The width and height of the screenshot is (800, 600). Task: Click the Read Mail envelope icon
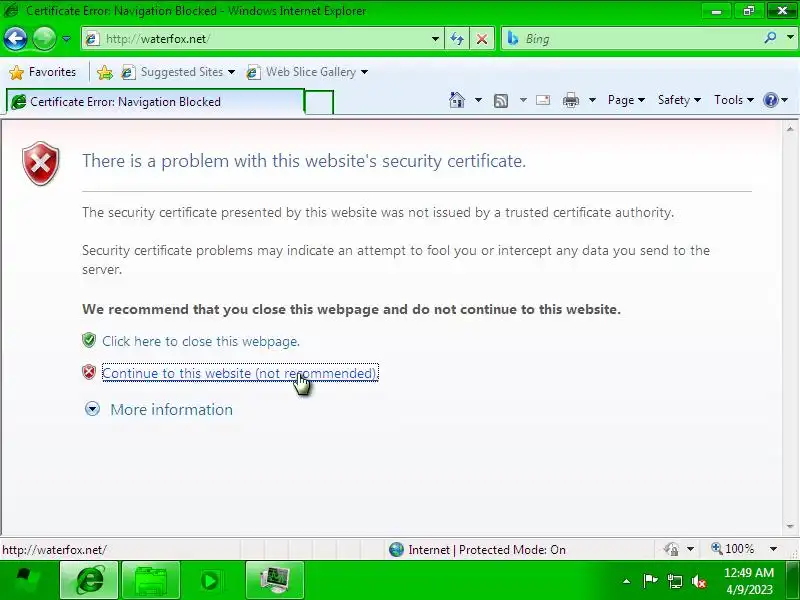click(x=543, y=100)
